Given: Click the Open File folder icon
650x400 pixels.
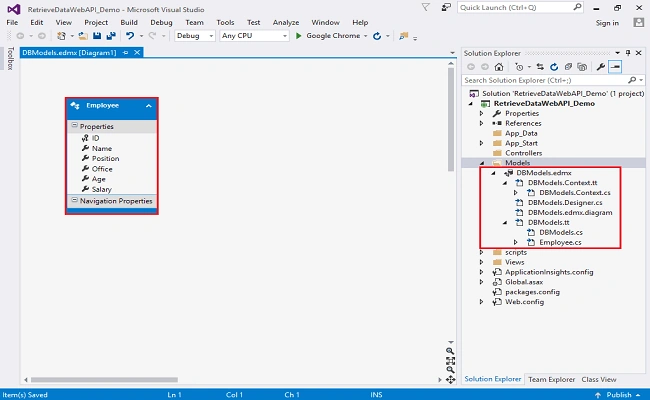Looking at the screenshot, I should [x=83, y=36].
